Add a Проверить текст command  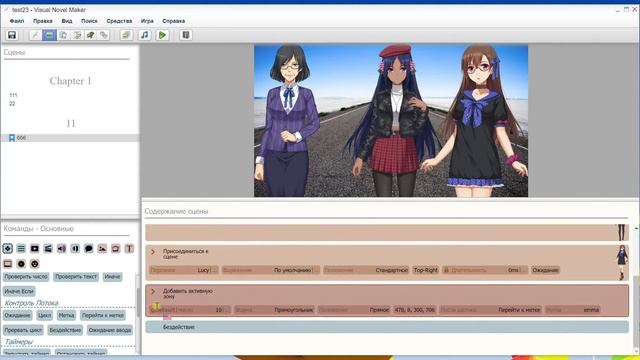(76, 277)
